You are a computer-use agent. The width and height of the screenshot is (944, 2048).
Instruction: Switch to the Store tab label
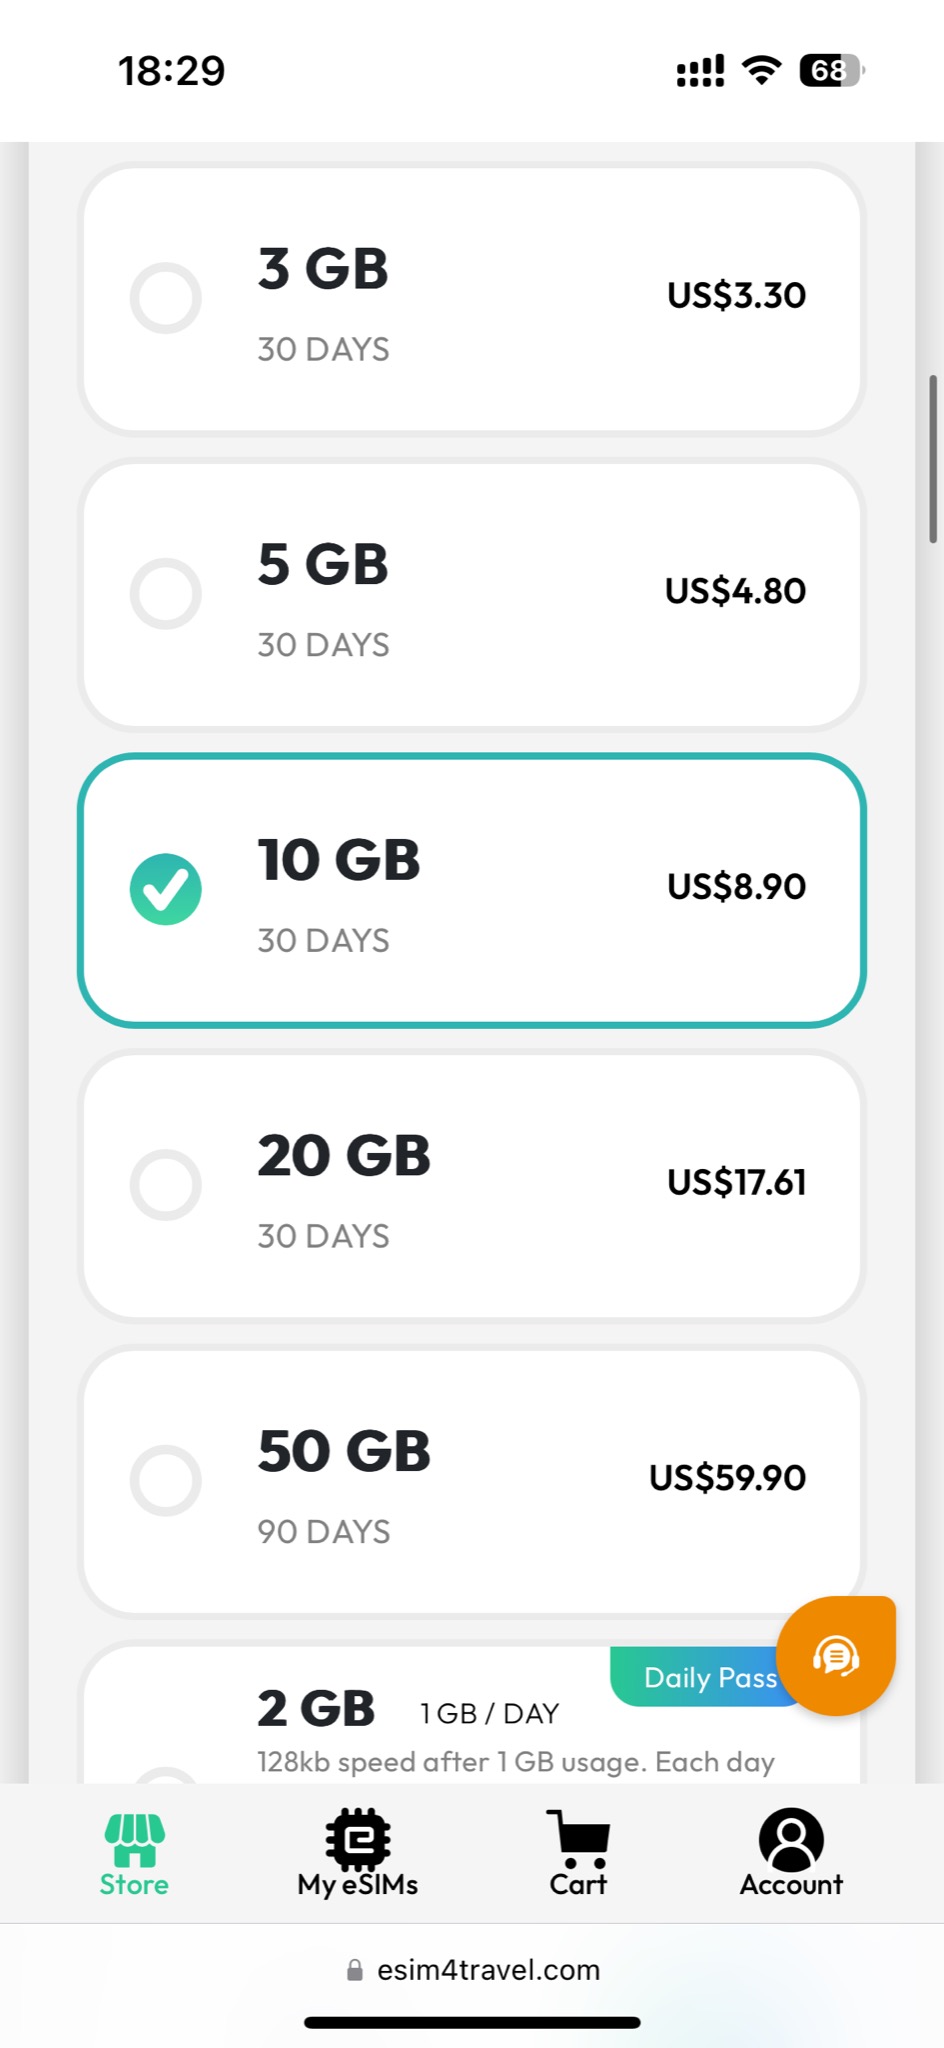click(x=134, y=1885)
